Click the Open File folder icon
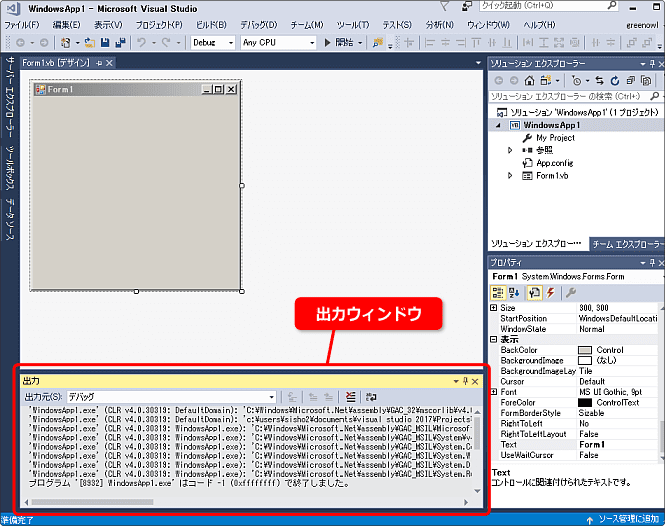Screen dimensions: 665x526 pyautogui.click(x=89, y=42)
